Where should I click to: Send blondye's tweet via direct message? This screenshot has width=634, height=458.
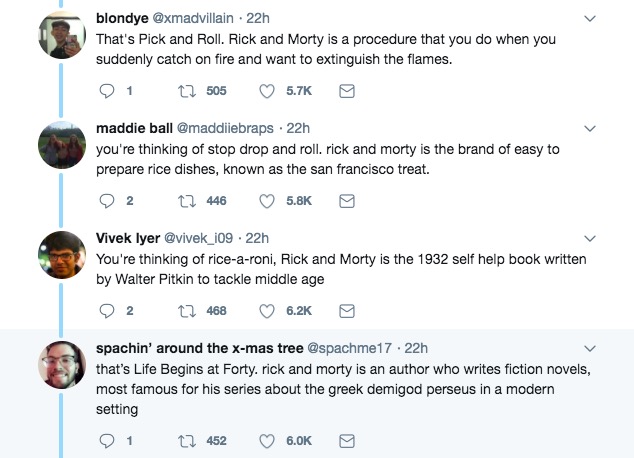(347, 91)
